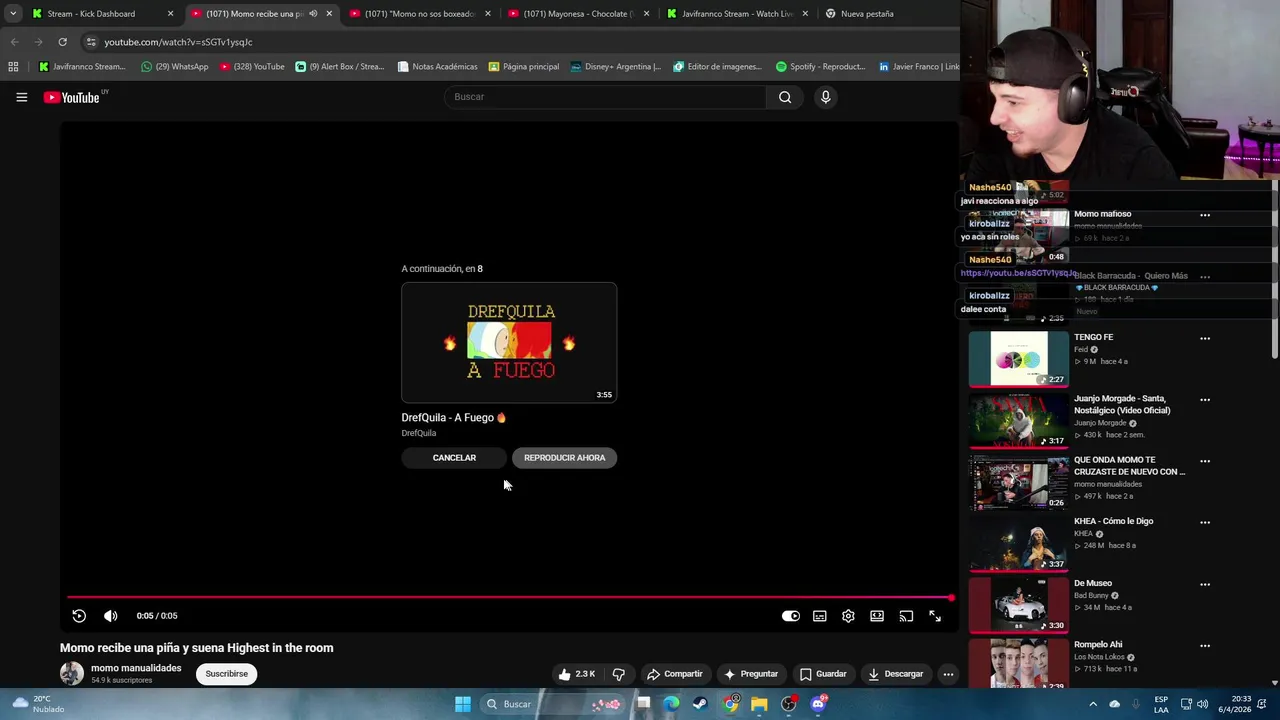Image resolution: width=1280 pixels, height=720 pixels.
Task: Cast the video to a TV
Action: (906, 616)
